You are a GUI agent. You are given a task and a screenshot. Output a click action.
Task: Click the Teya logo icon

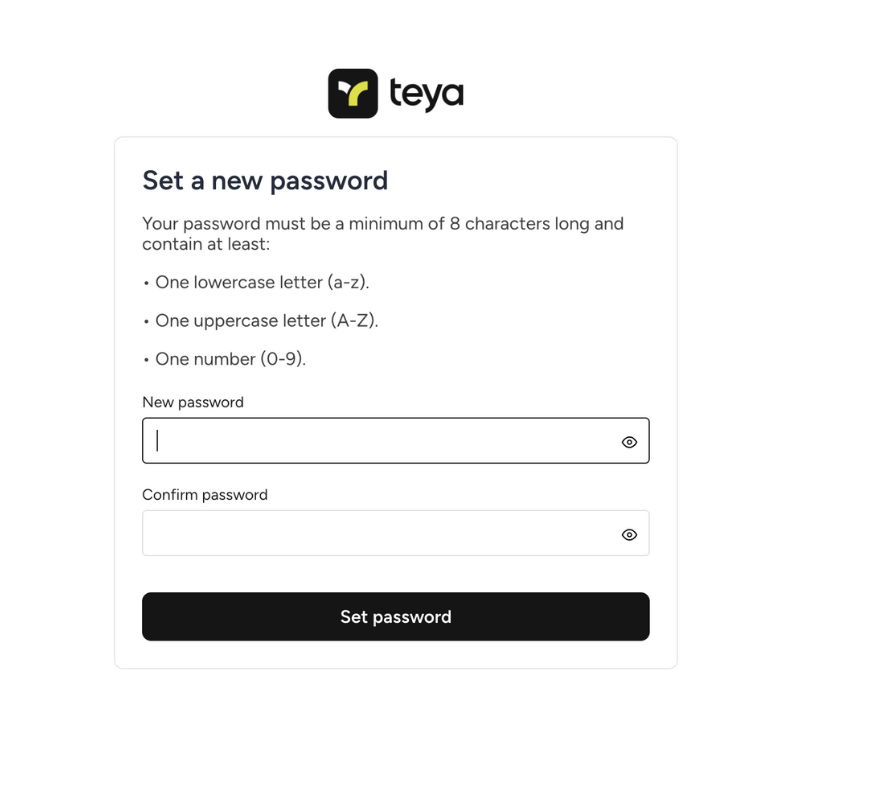[353, 94]
